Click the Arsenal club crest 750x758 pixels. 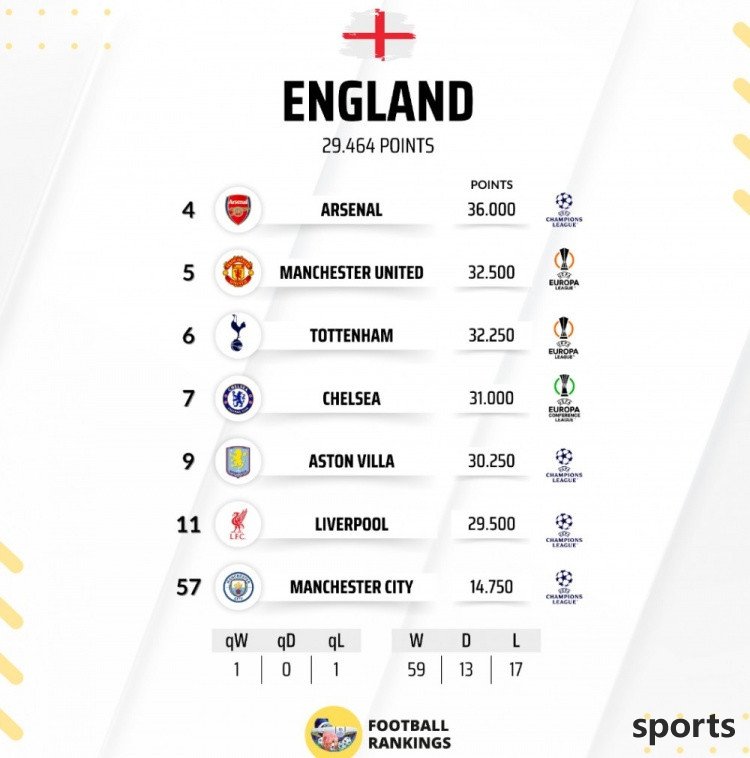238,210
